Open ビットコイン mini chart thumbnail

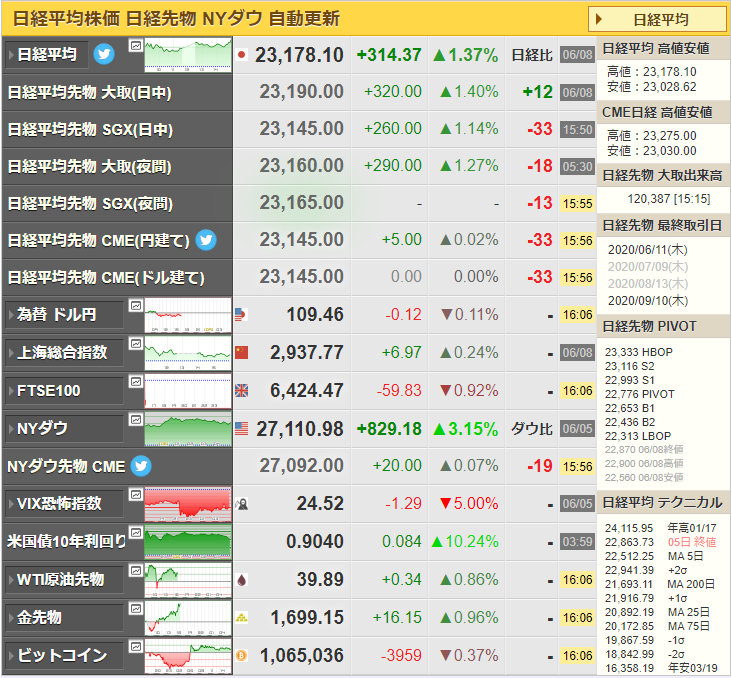coord(188,656)
